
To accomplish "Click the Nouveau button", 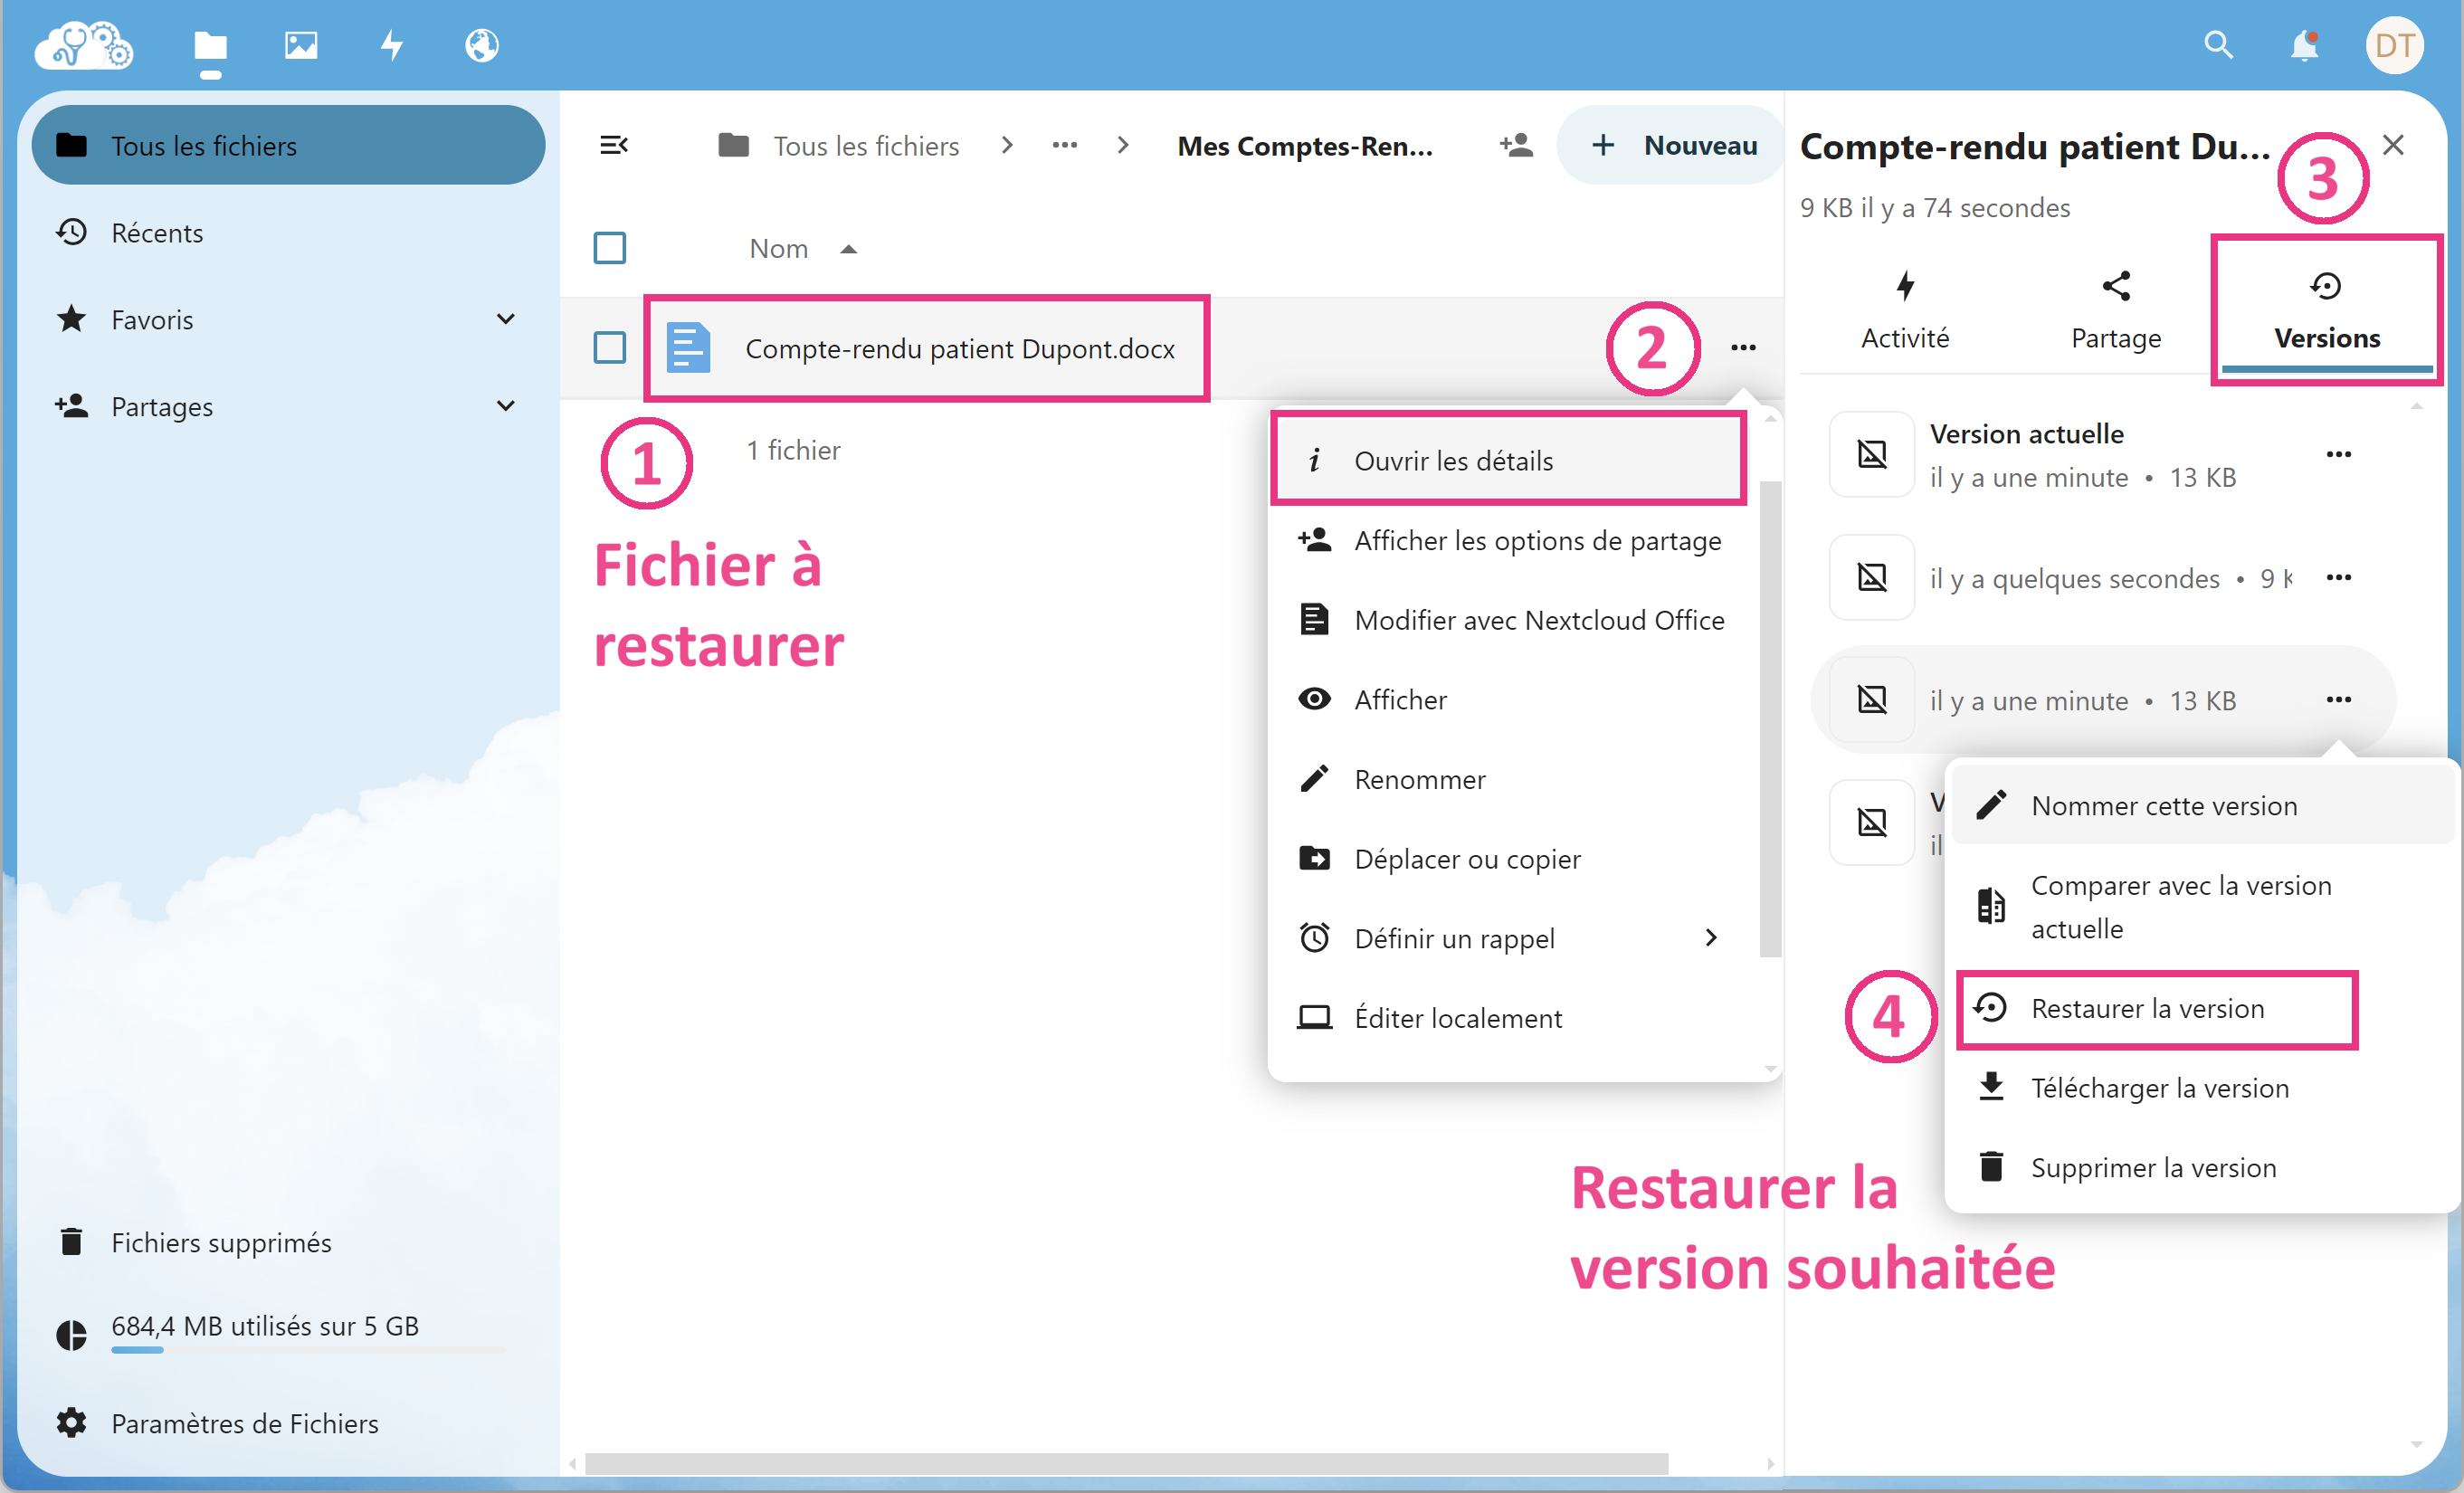I will 1671,146.
